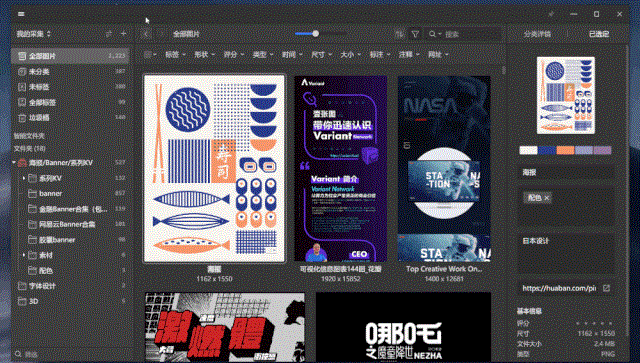Open the 垃圾桶 trash item
This screenshot has width=640, height=363.
pyautogui.click(x=71, y=118)
